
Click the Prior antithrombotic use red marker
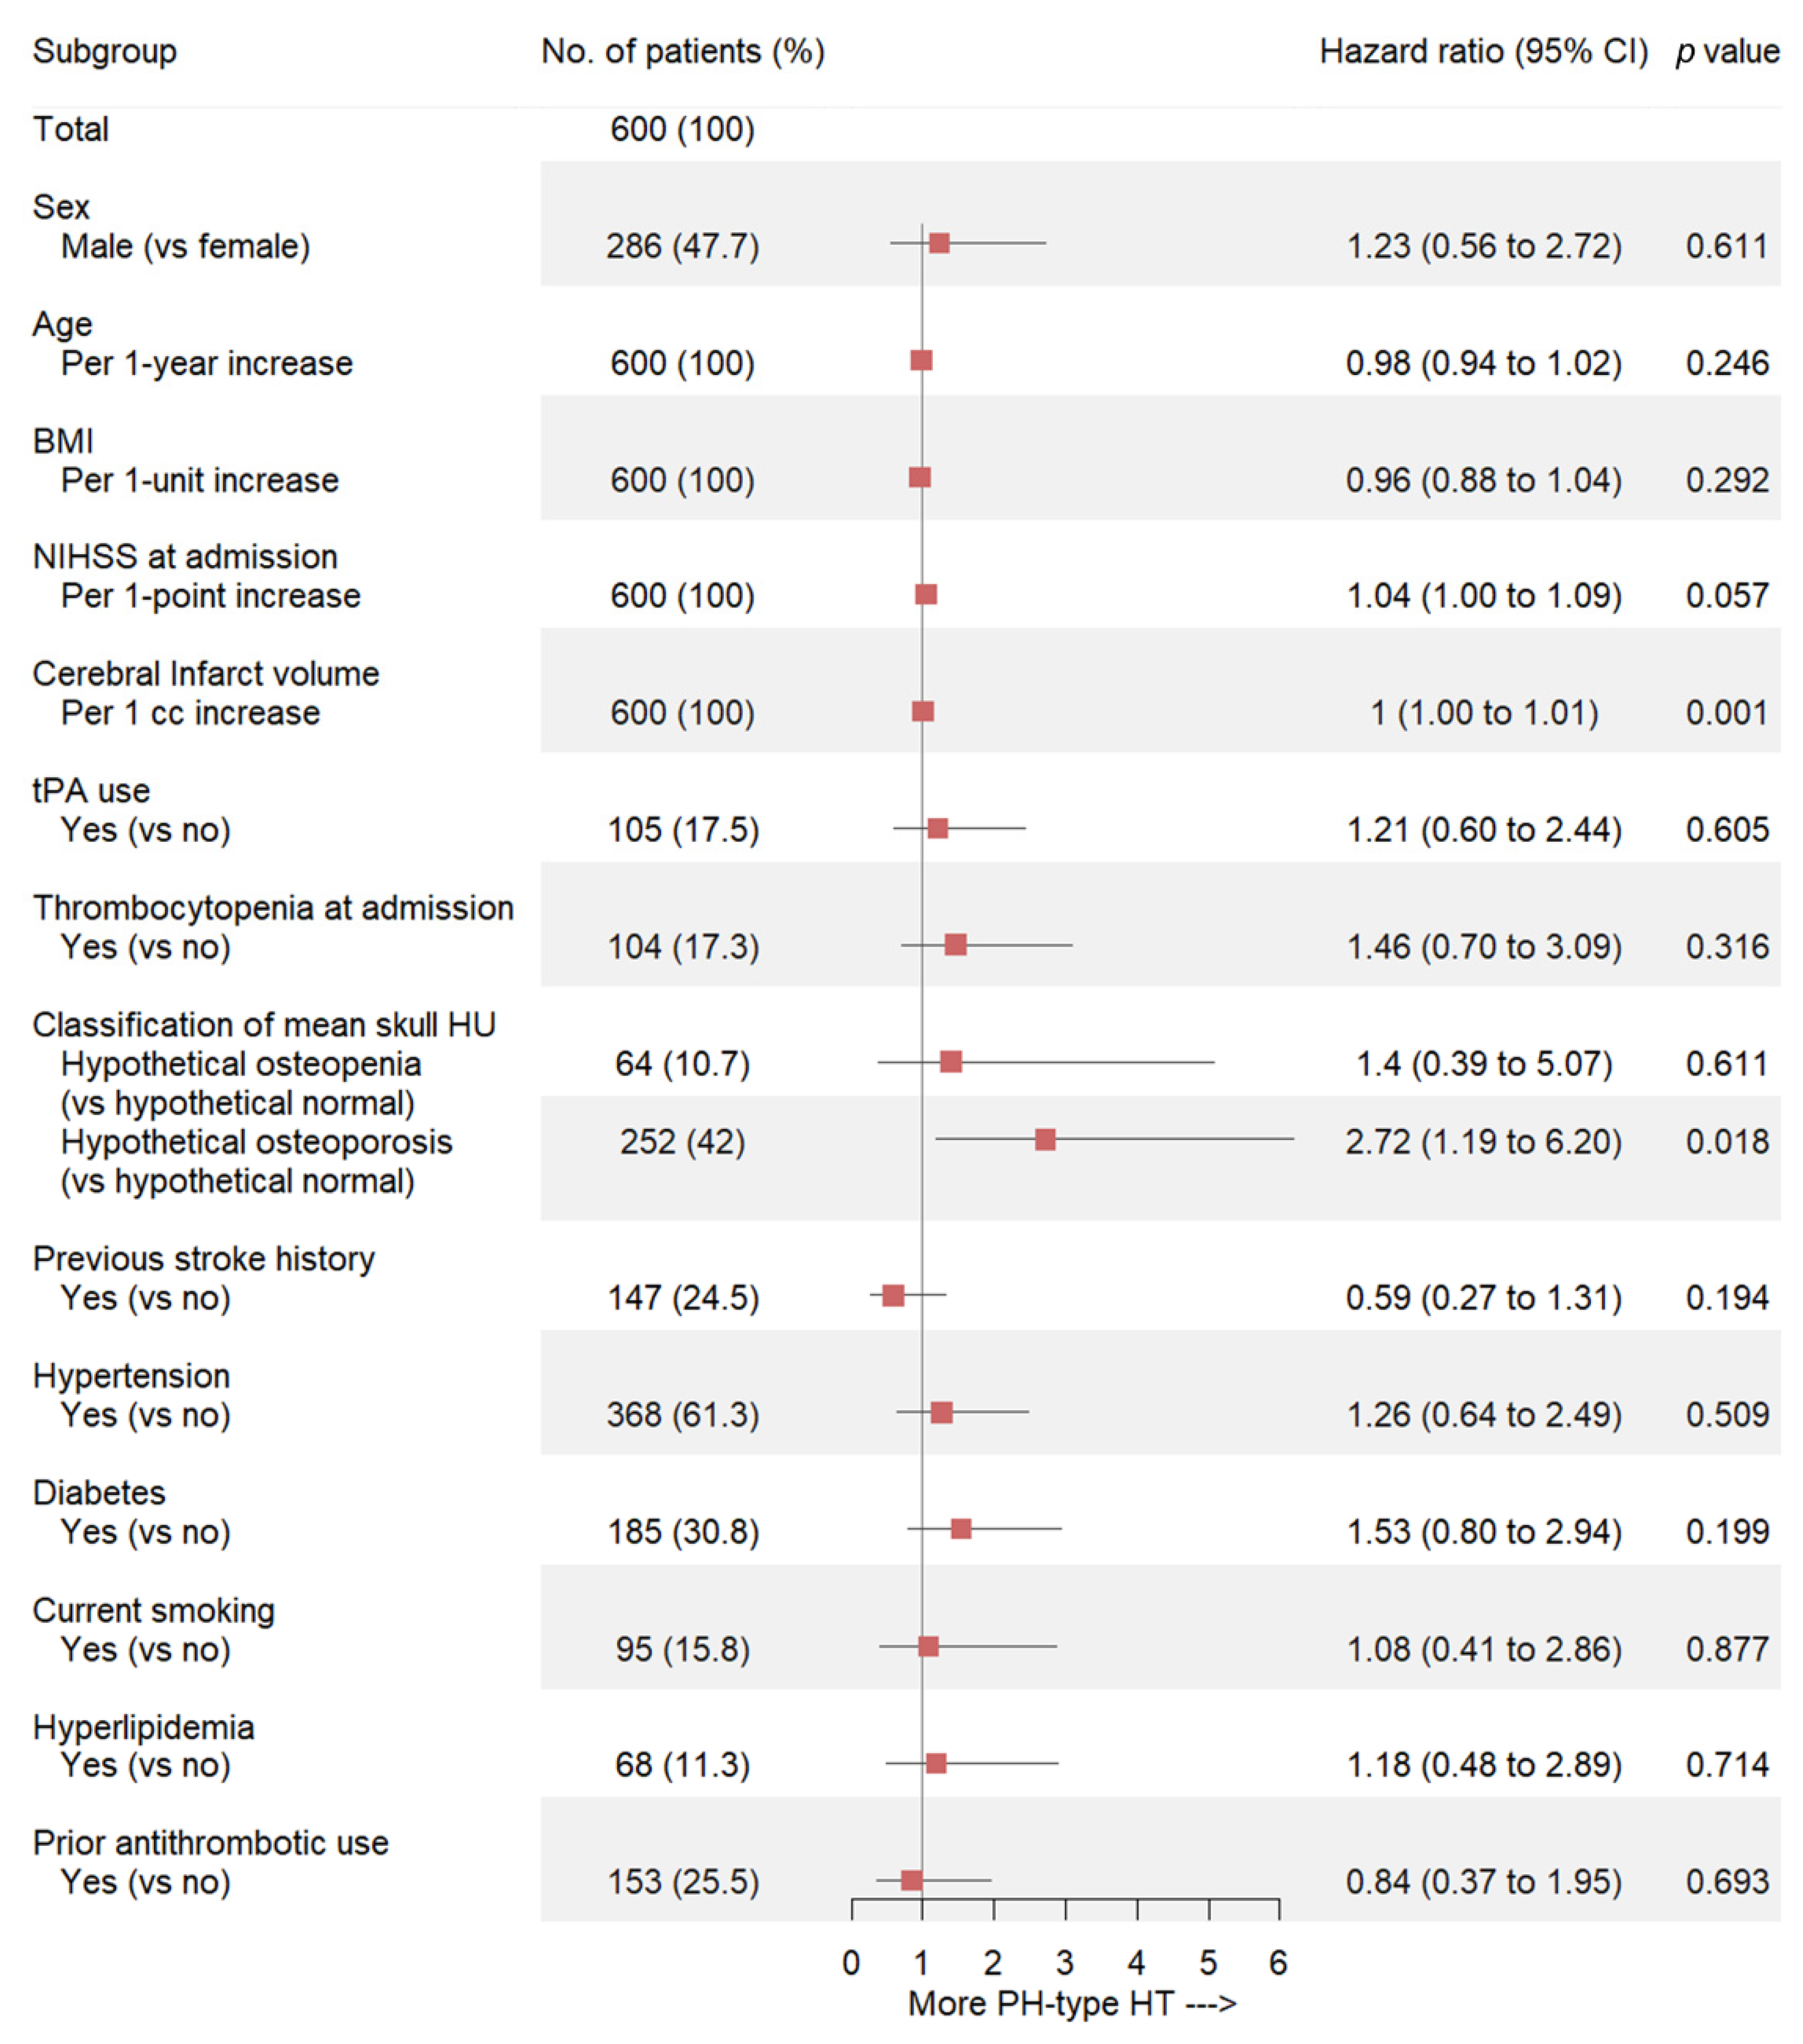click(911, 1880)
